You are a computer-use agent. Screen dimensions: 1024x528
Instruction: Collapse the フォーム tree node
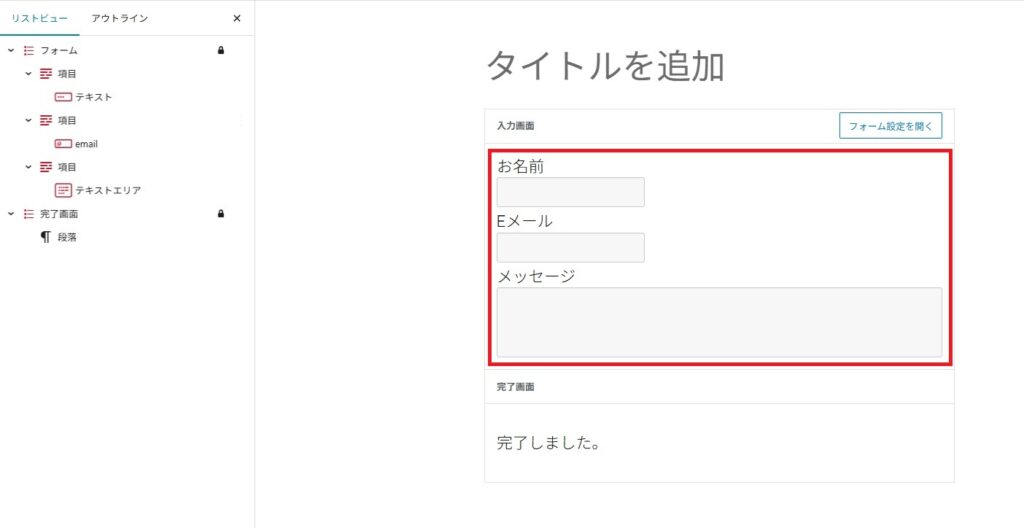click(11, 50)
